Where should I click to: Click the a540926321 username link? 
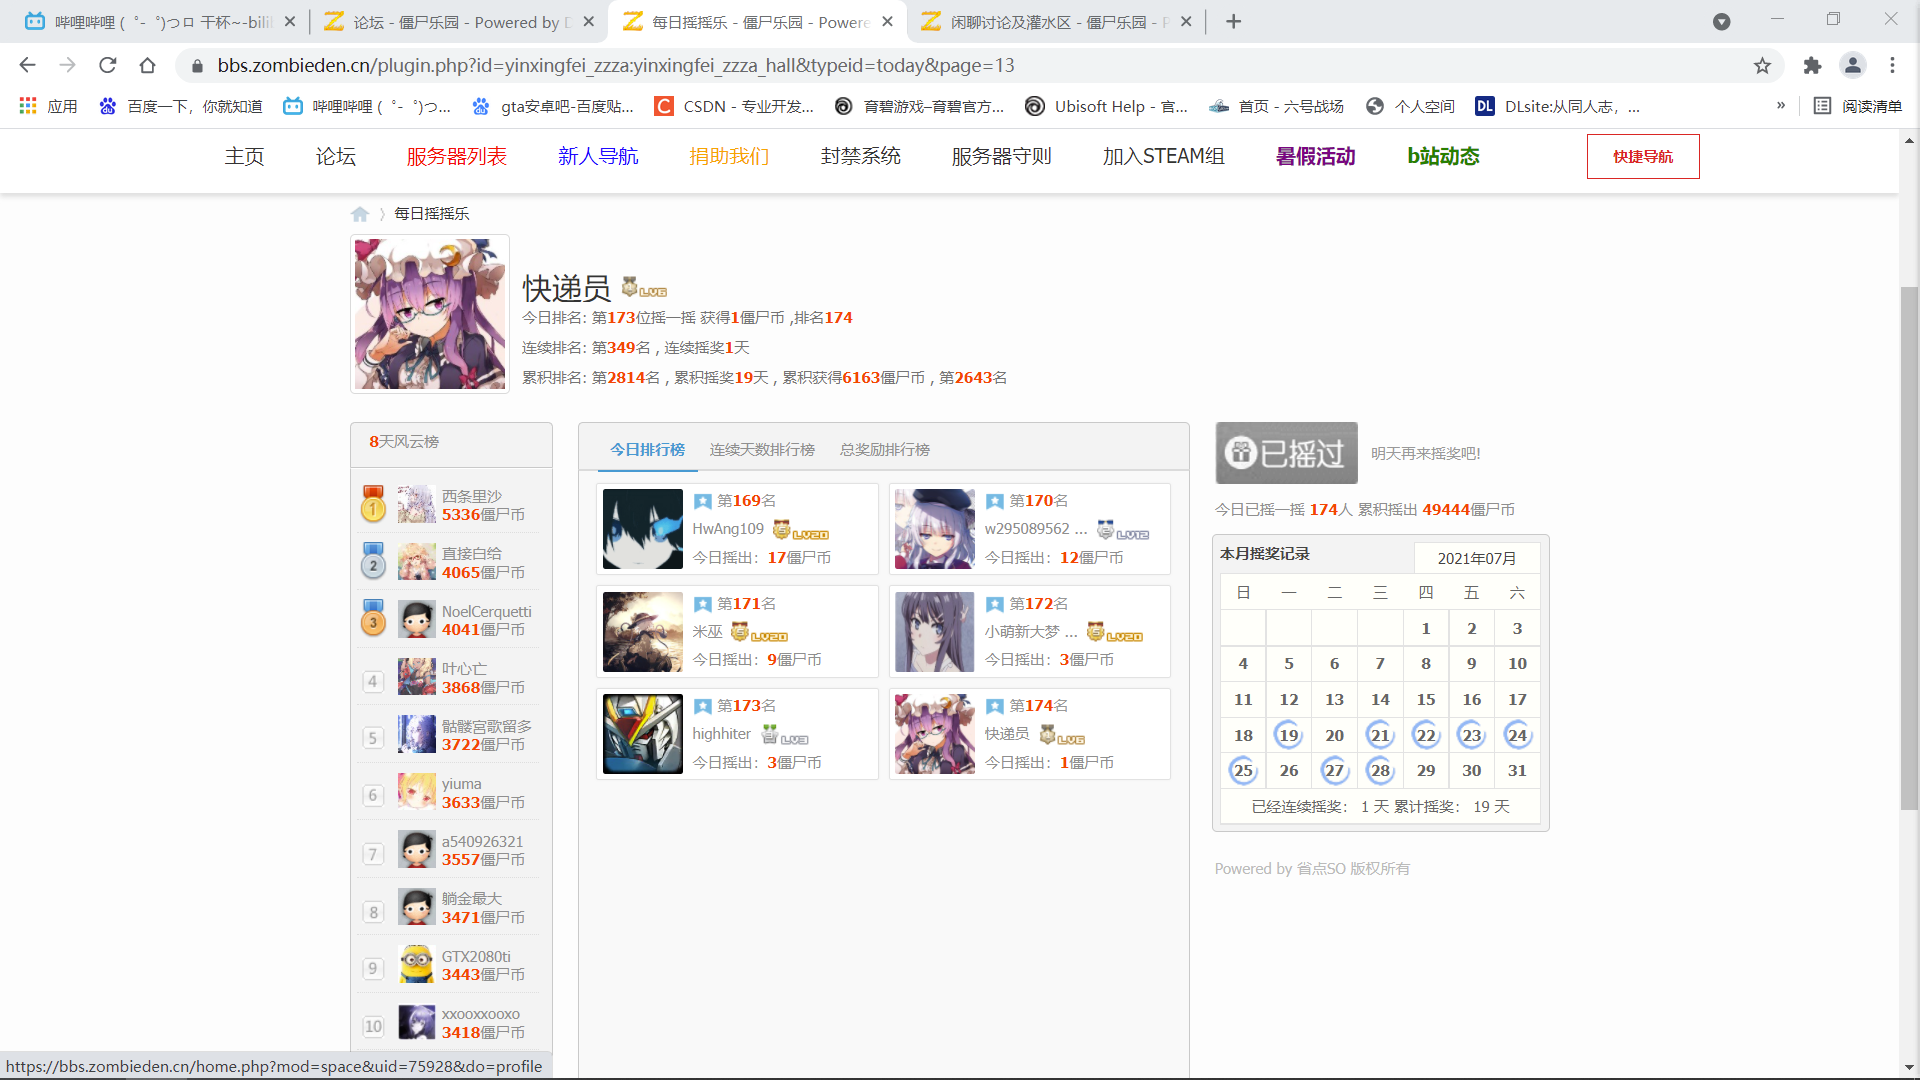pos(483,842)
